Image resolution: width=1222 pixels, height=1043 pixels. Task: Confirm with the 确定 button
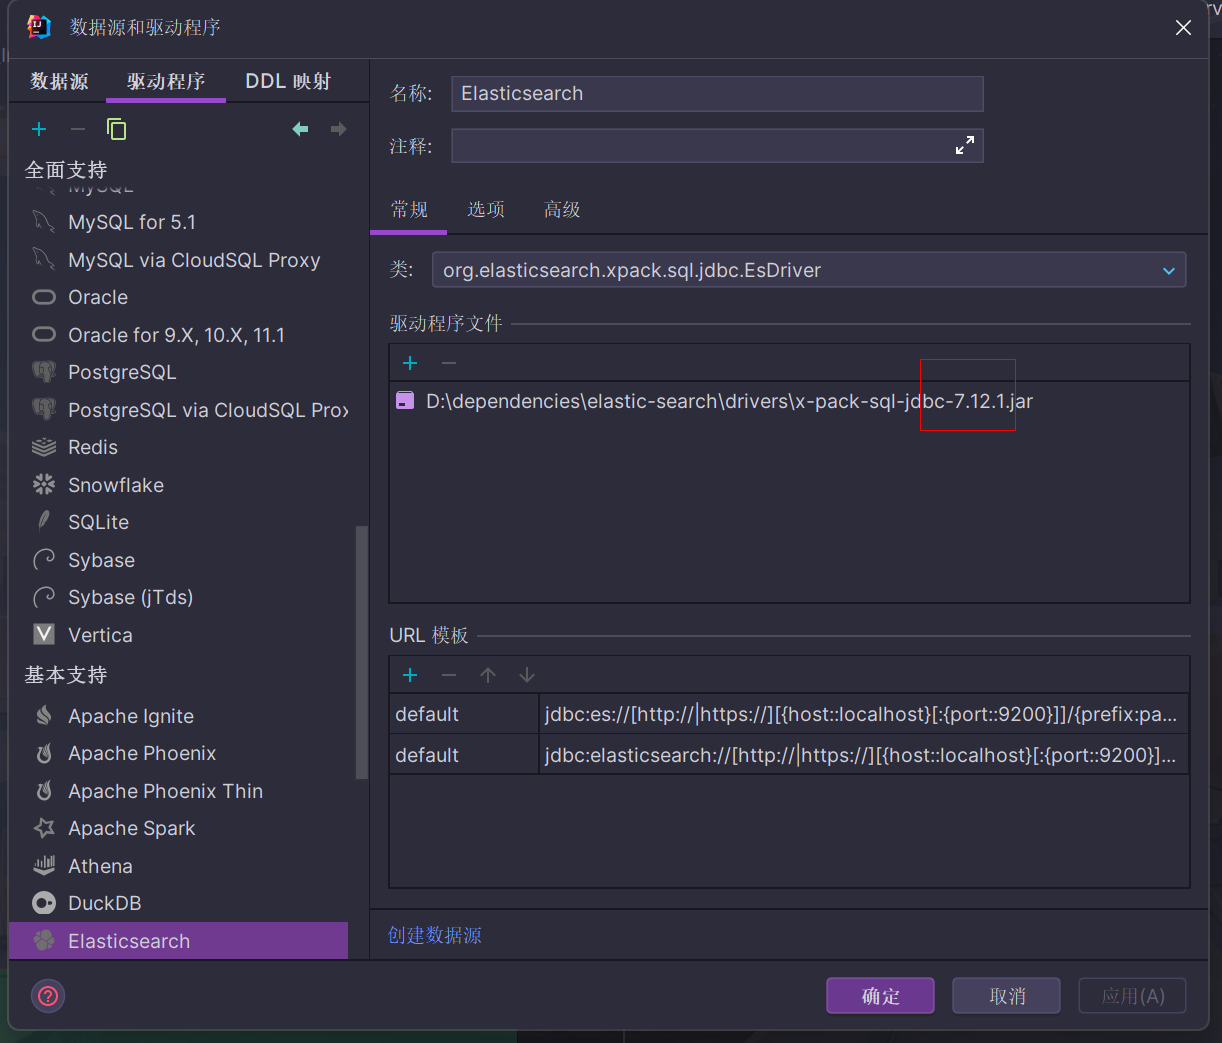click(x=880, y=996)
